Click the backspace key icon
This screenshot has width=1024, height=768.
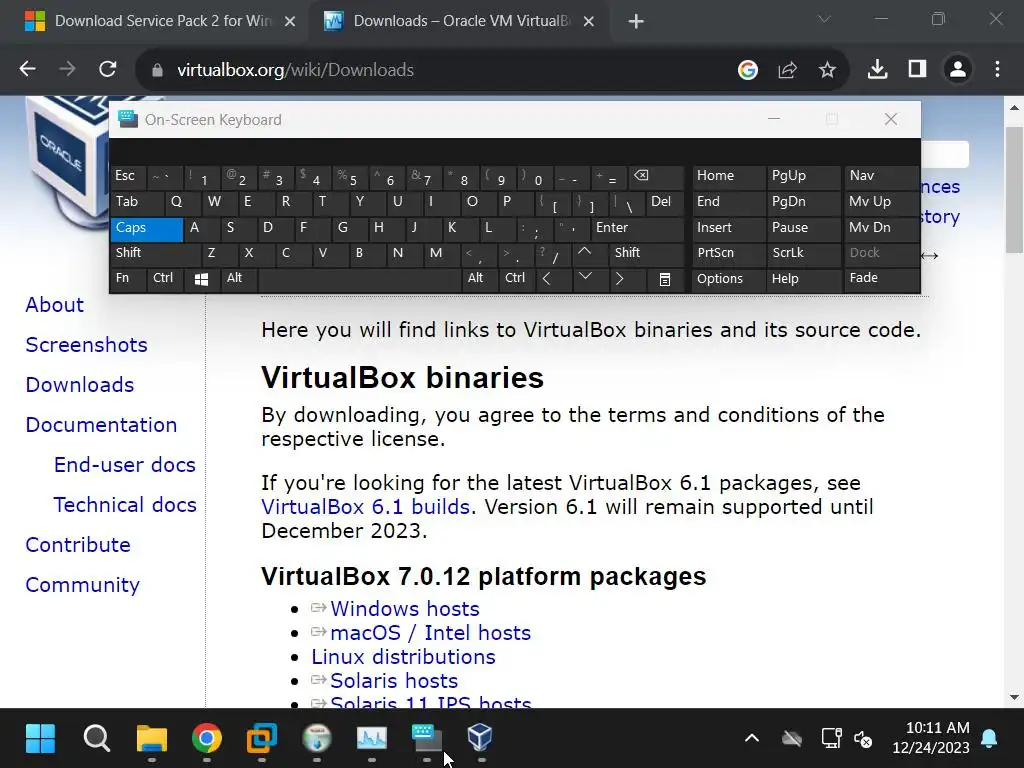coord(656,176)
